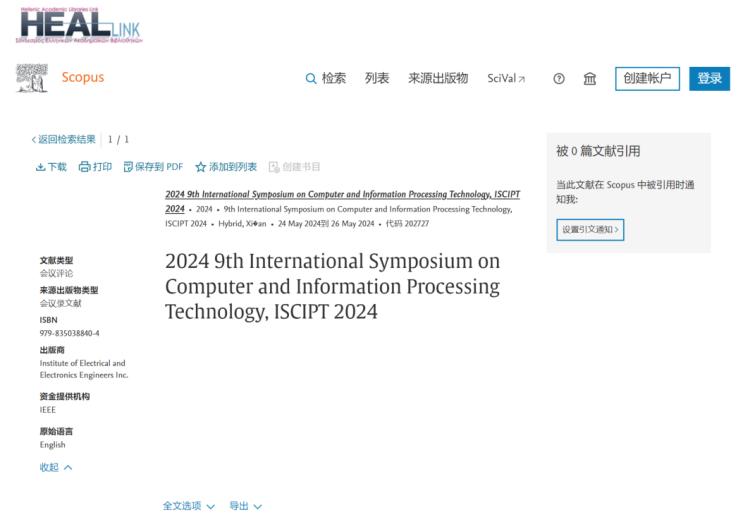Click the Elsevier tree logo icon

coord(31,78)
